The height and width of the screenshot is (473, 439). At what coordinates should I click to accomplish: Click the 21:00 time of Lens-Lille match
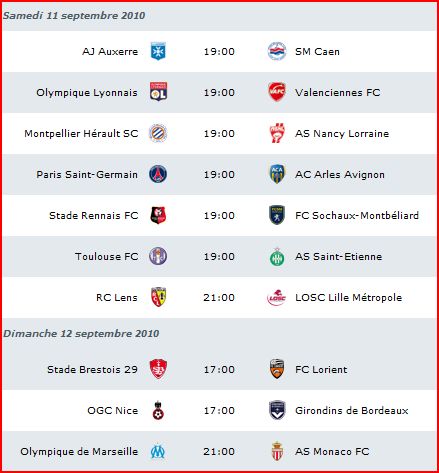coord(219,297)
